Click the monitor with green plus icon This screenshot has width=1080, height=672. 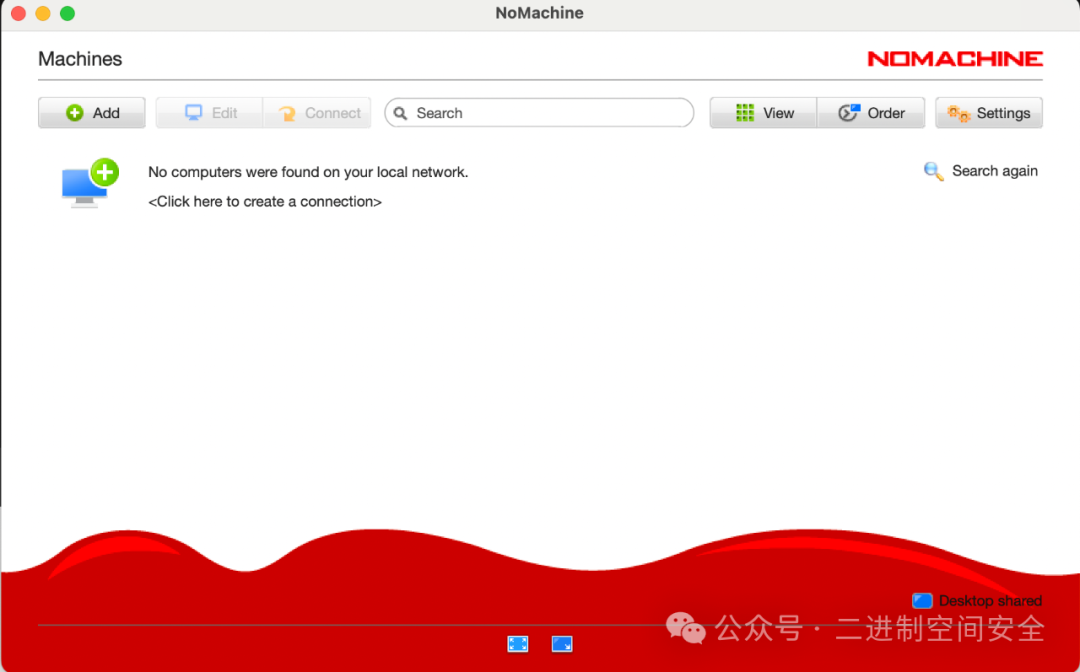(x=90, y=183)
